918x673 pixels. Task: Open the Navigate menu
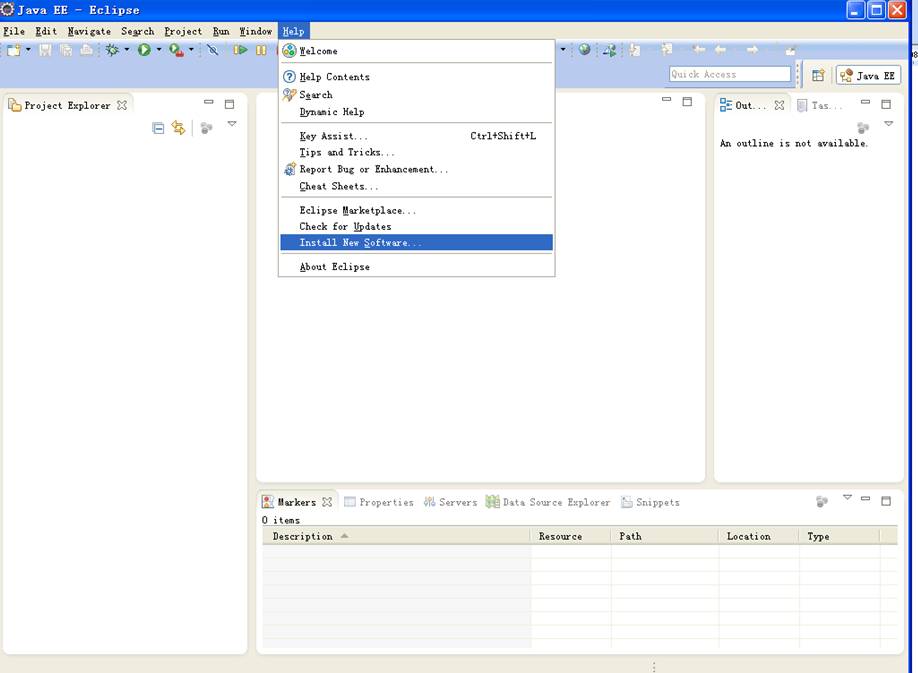pyautogui.click(x=89, y=31)
